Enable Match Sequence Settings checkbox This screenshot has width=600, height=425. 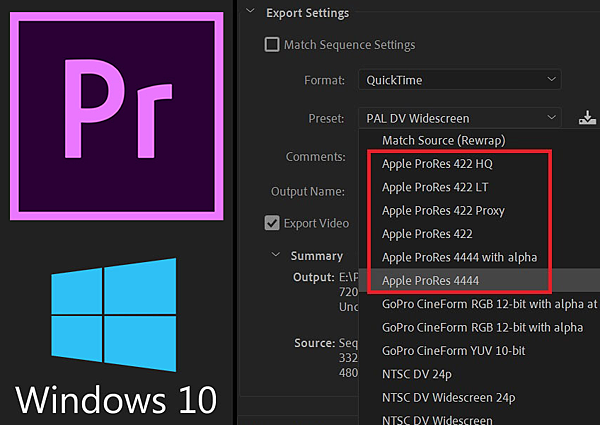[272, 44]
